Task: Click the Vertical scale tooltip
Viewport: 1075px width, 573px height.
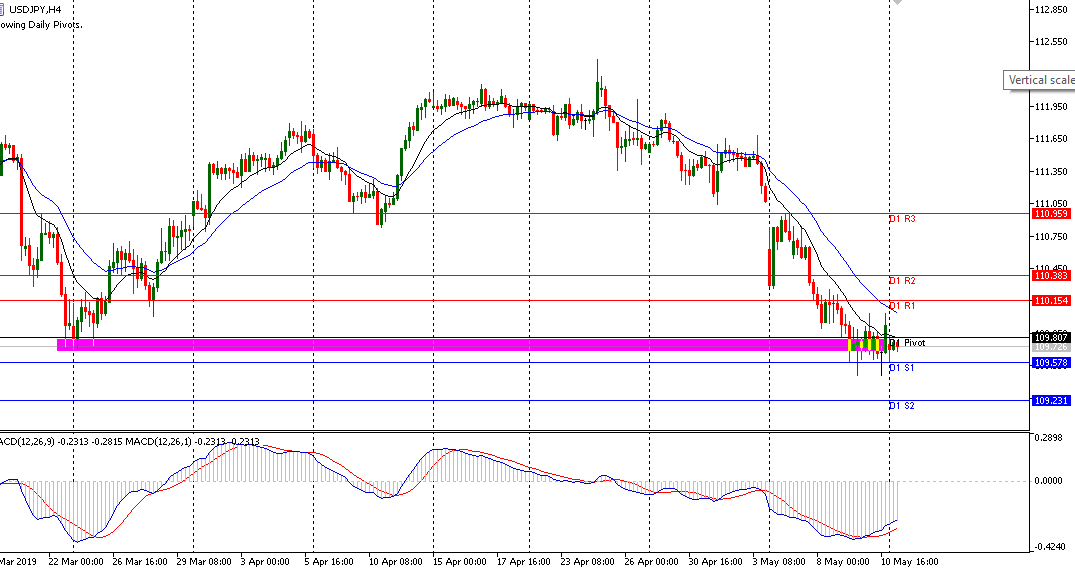Action: point(1040,80)
